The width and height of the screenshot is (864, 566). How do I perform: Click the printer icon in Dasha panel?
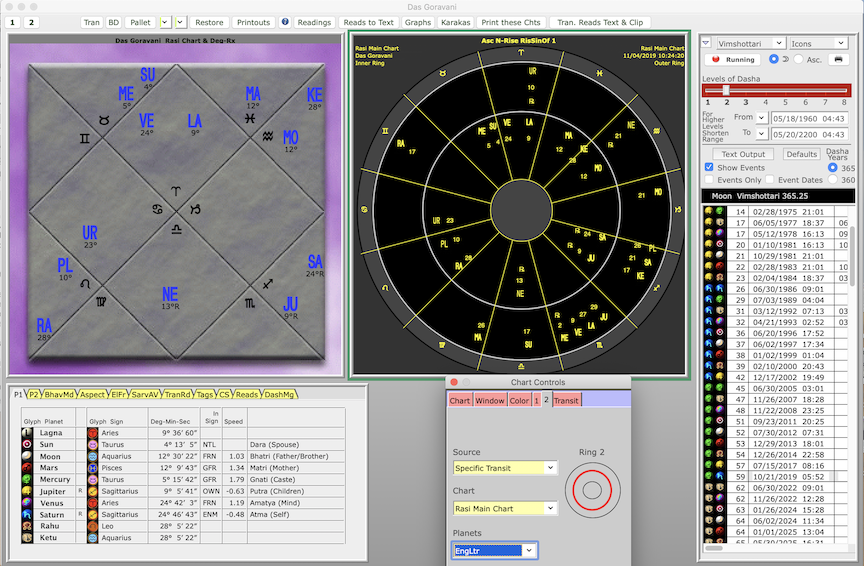838,59
